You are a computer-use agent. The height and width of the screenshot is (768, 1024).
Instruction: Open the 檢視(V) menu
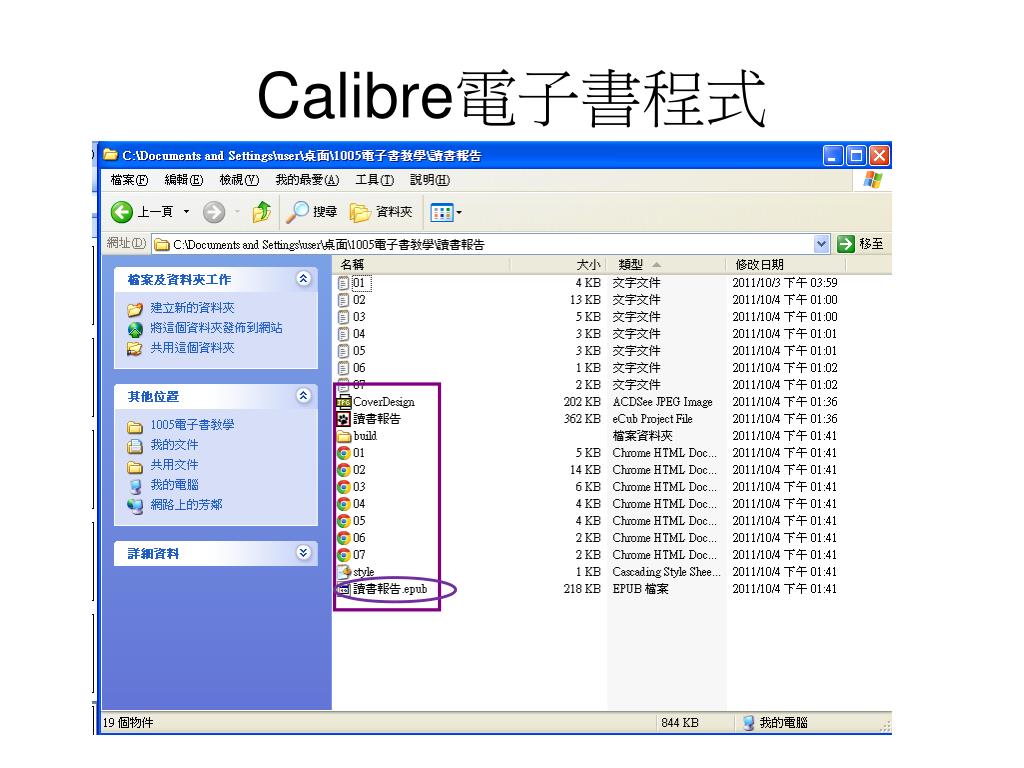click(239, 180)
